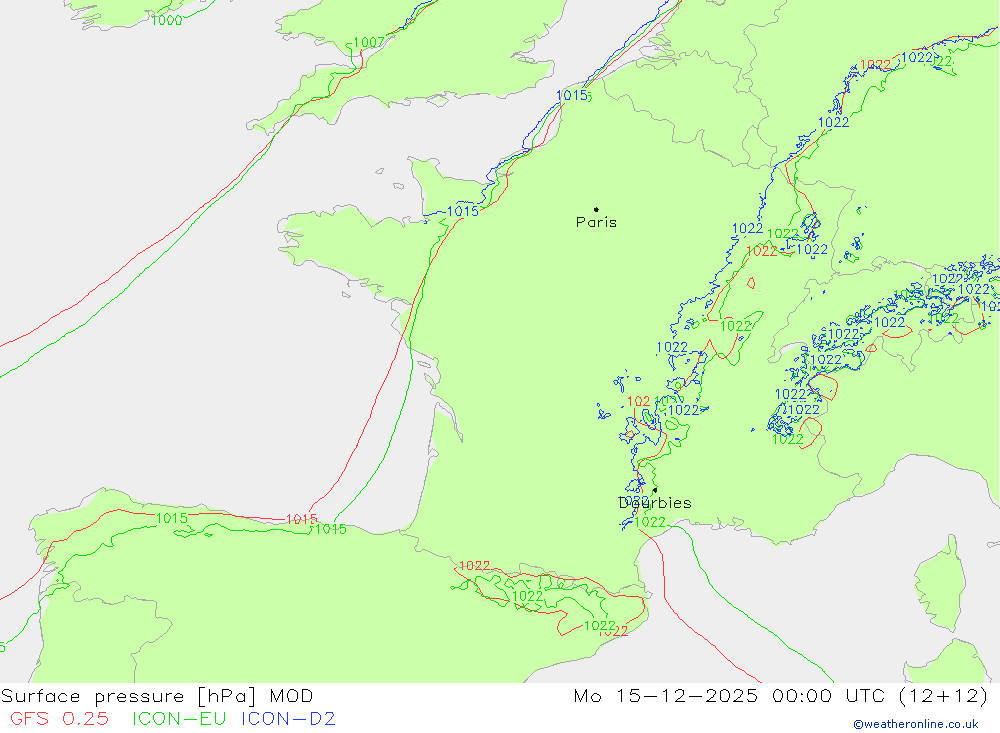Open the weatheronline.co.uk copyright link
This screenshot has width=1000, height=733.
coord(916,724)
